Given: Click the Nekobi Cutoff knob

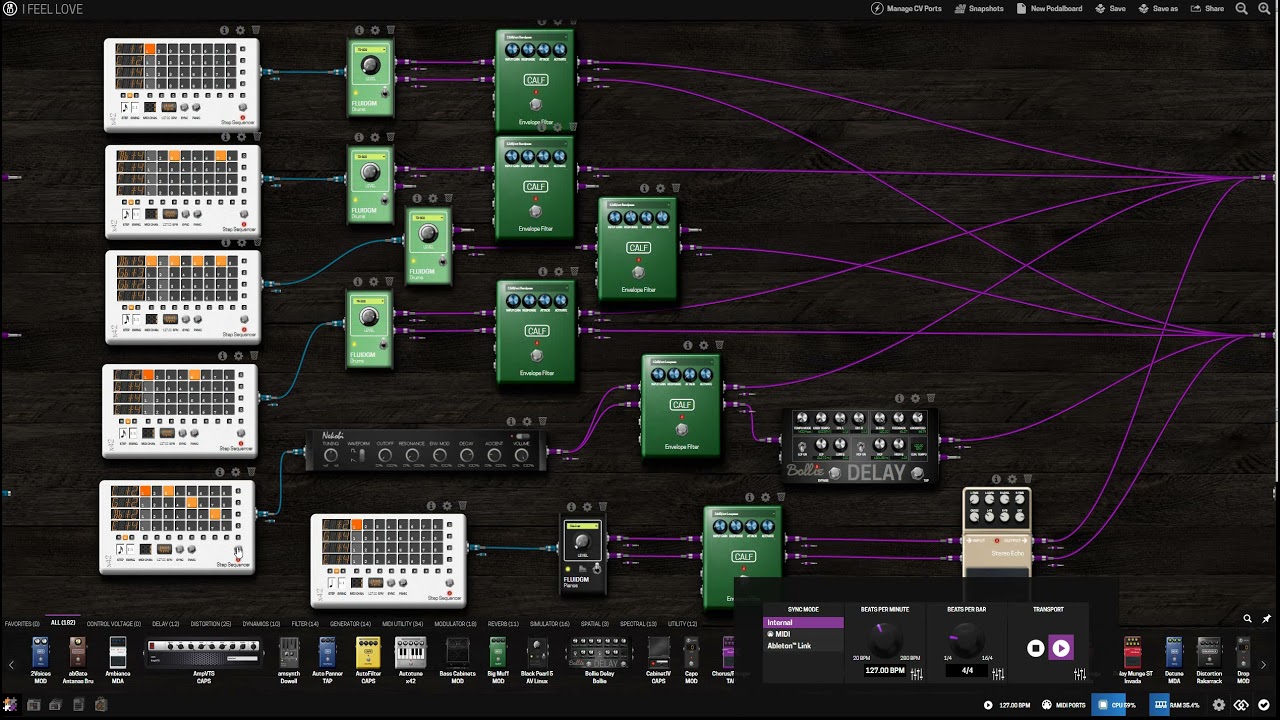Looking at the screenshot, I should pyautogui.click(x=385, y=456).
